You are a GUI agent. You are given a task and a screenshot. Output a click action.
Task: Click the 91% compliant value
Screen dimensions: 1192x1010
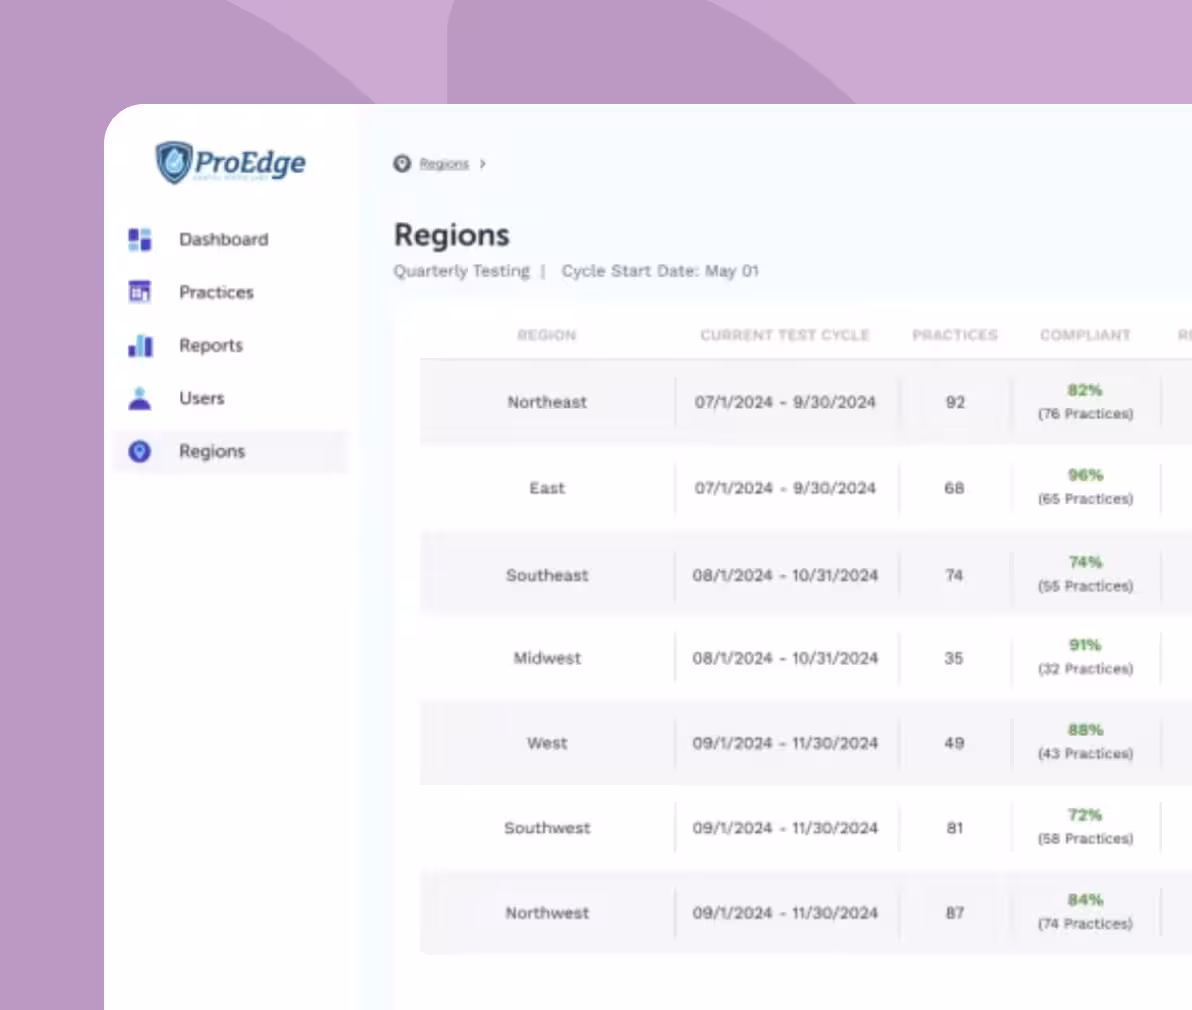[1085, 645]
